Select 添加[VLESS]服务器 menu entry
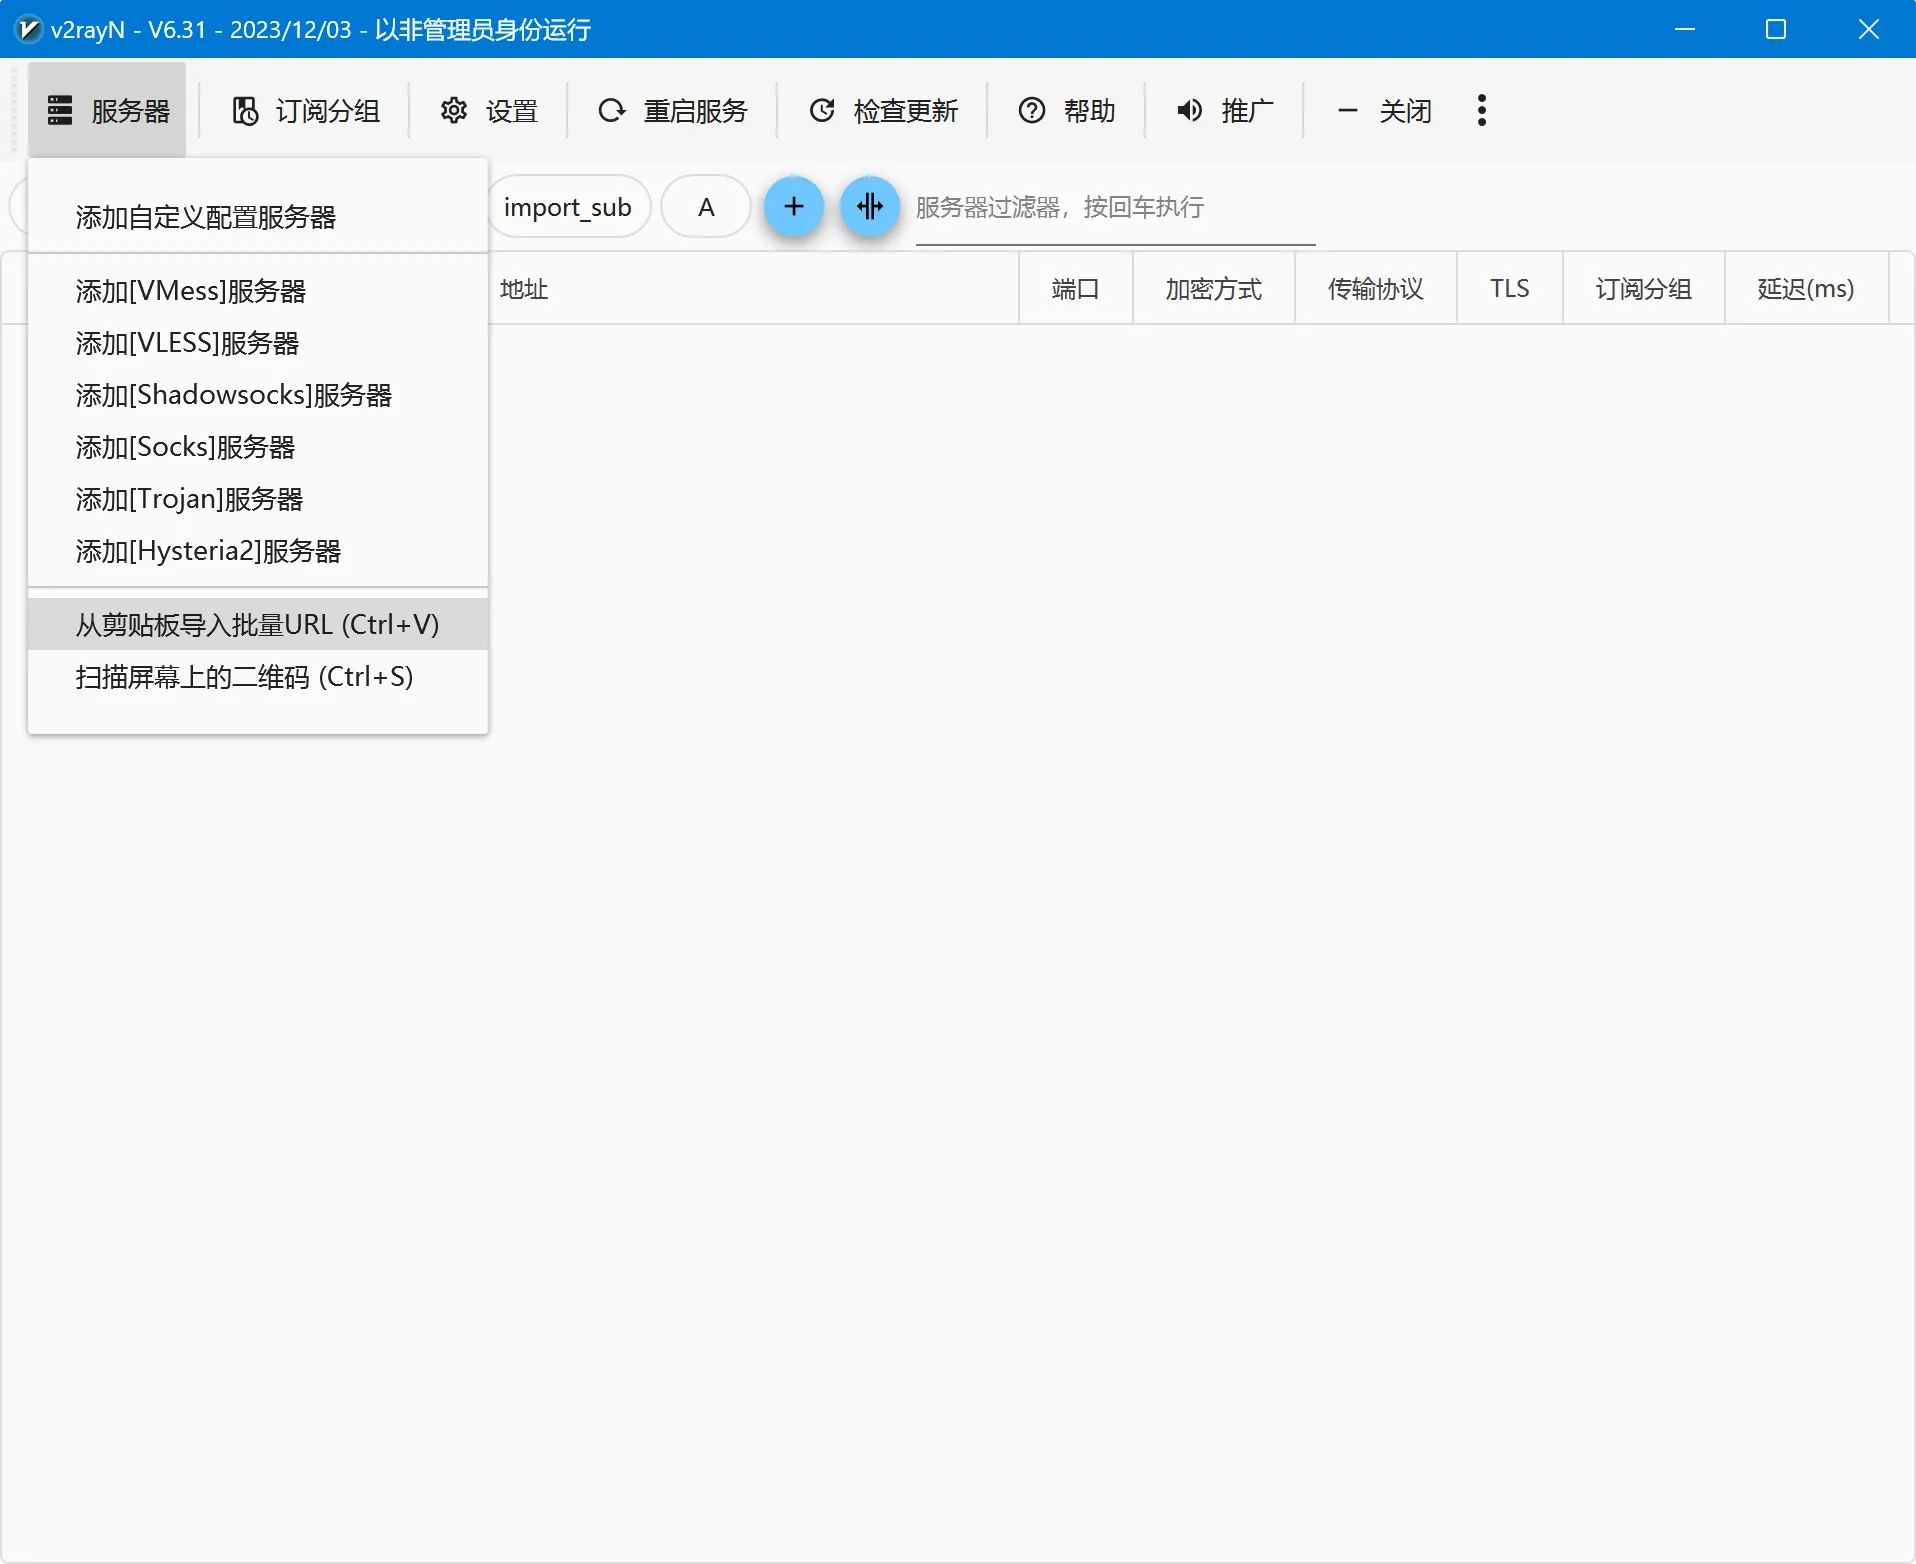Screen dimensions: 1916x1564 (187, 343)
